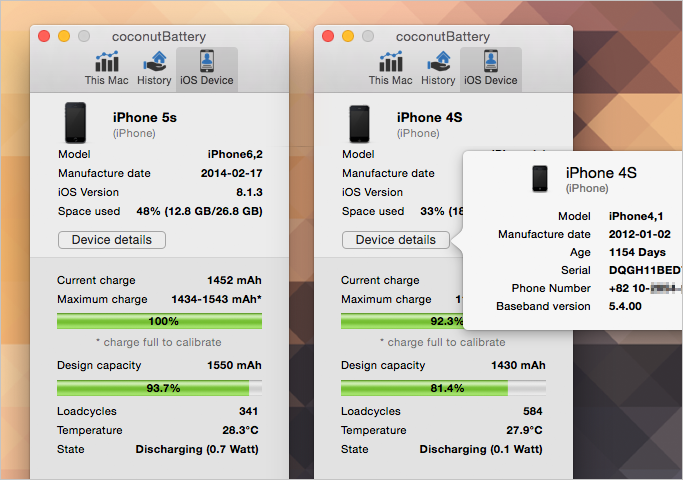
Task: Select Discharging (0.7 Watt) state
Action: point(197,450)
